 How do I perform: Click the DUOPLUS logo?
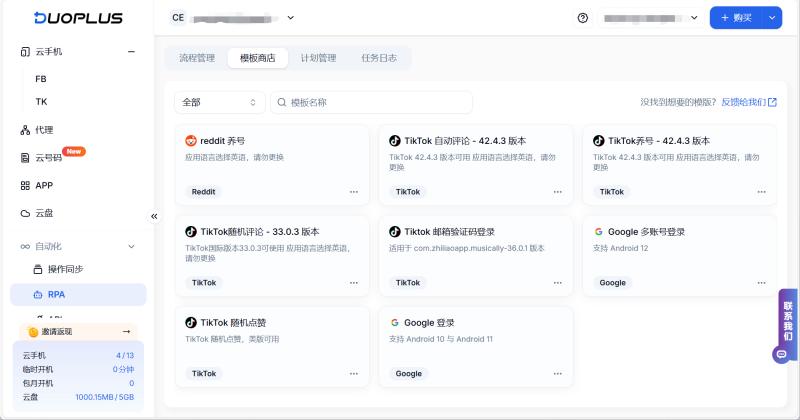tap(76, 18)
